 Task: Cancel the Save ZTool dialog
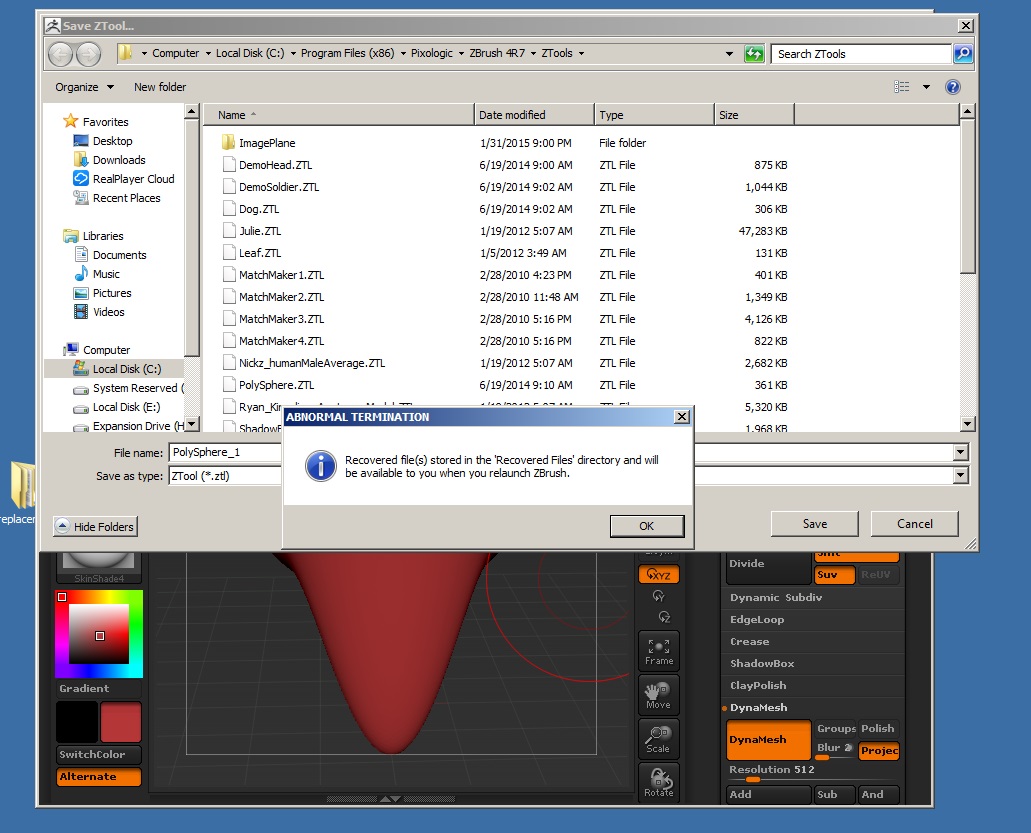coord(915,524)
